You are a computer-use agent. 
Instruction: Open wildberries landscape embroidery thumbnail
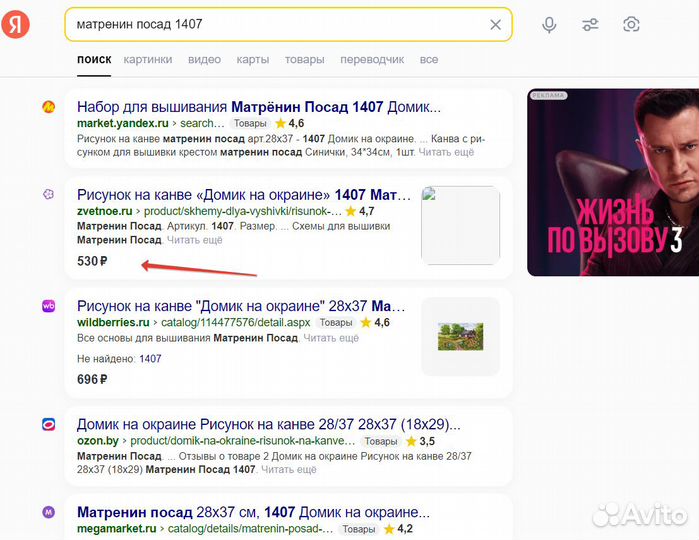[x=461, y=336]
